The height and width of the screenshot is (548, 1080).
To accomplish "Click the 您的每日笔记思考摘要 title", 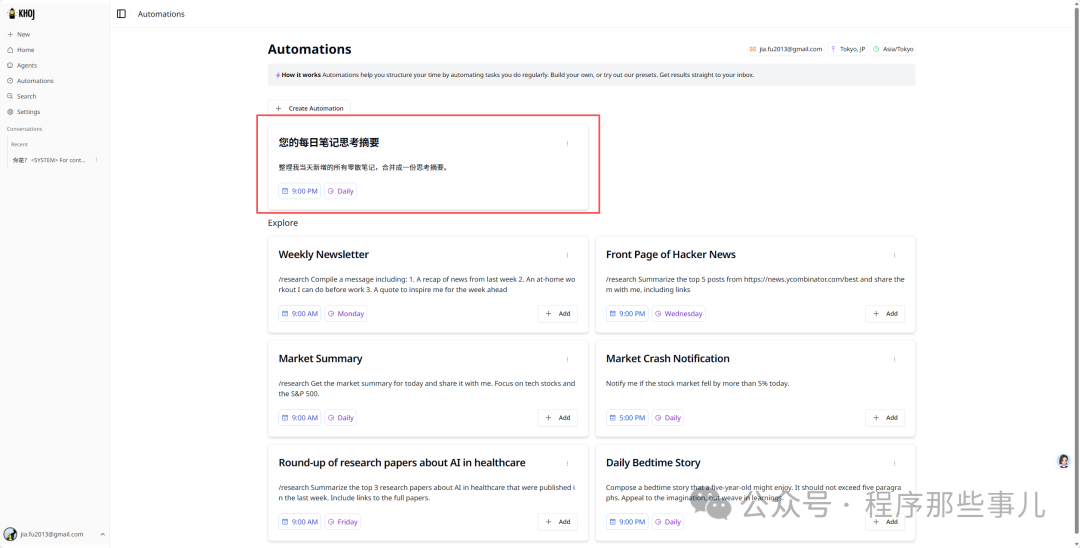I will [x=329, y=143].
